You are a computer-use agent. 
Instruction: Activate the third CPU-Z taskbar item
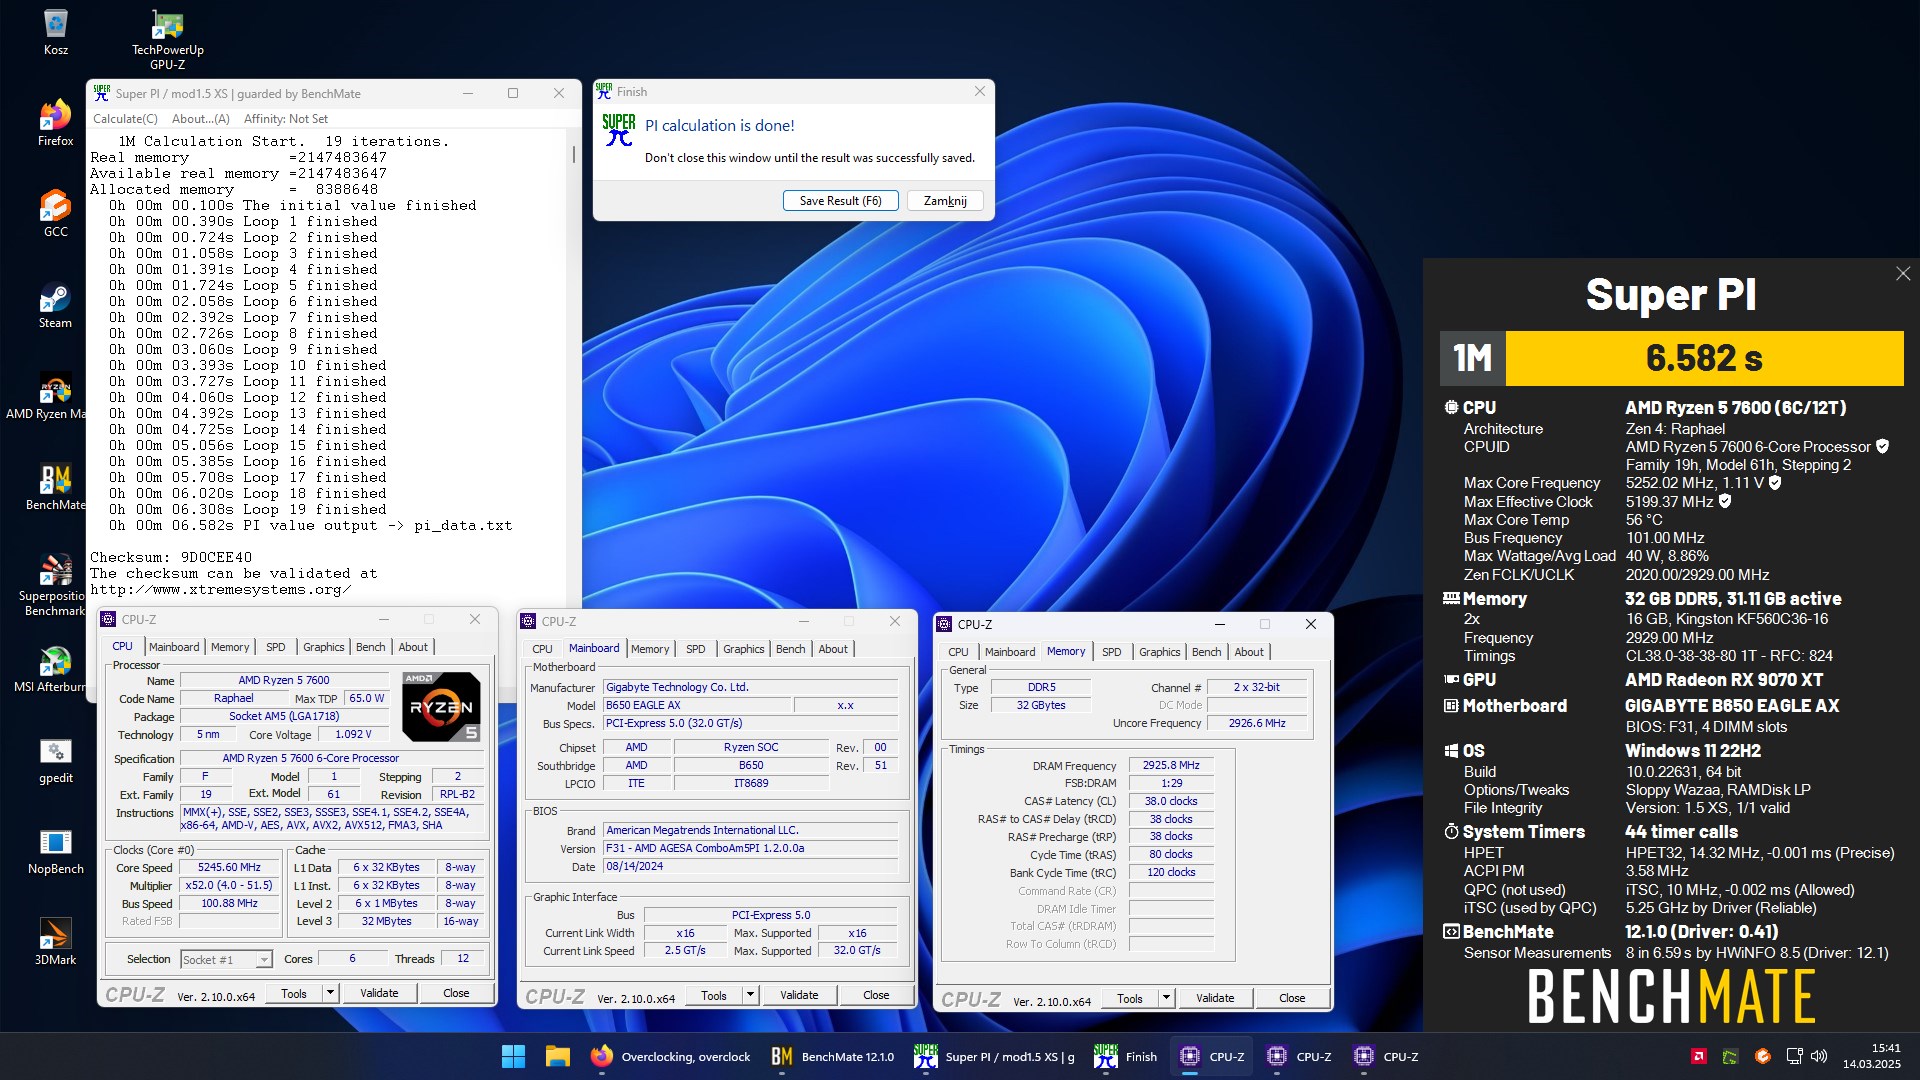1386,1056
